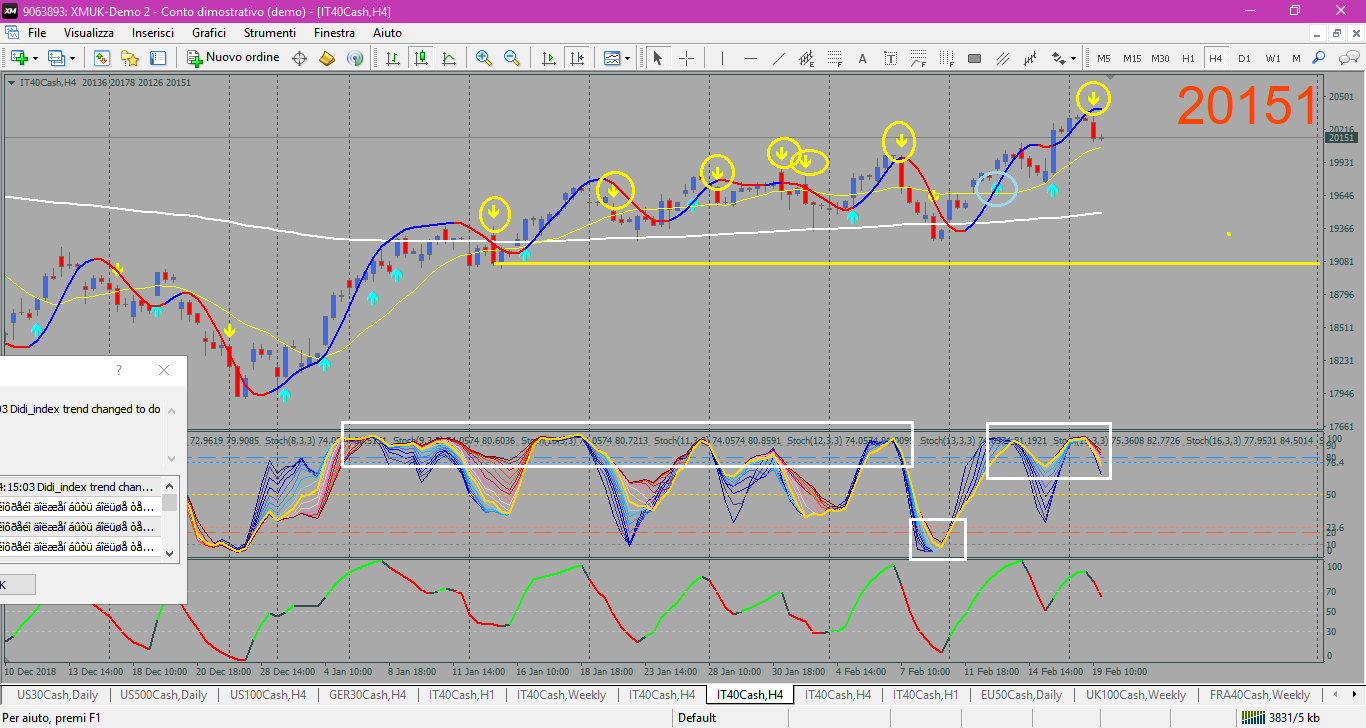This screenshot has width=1366, height=728.
Task: Open the Profiles icon in the toolbar
Action: pos(57,58)
